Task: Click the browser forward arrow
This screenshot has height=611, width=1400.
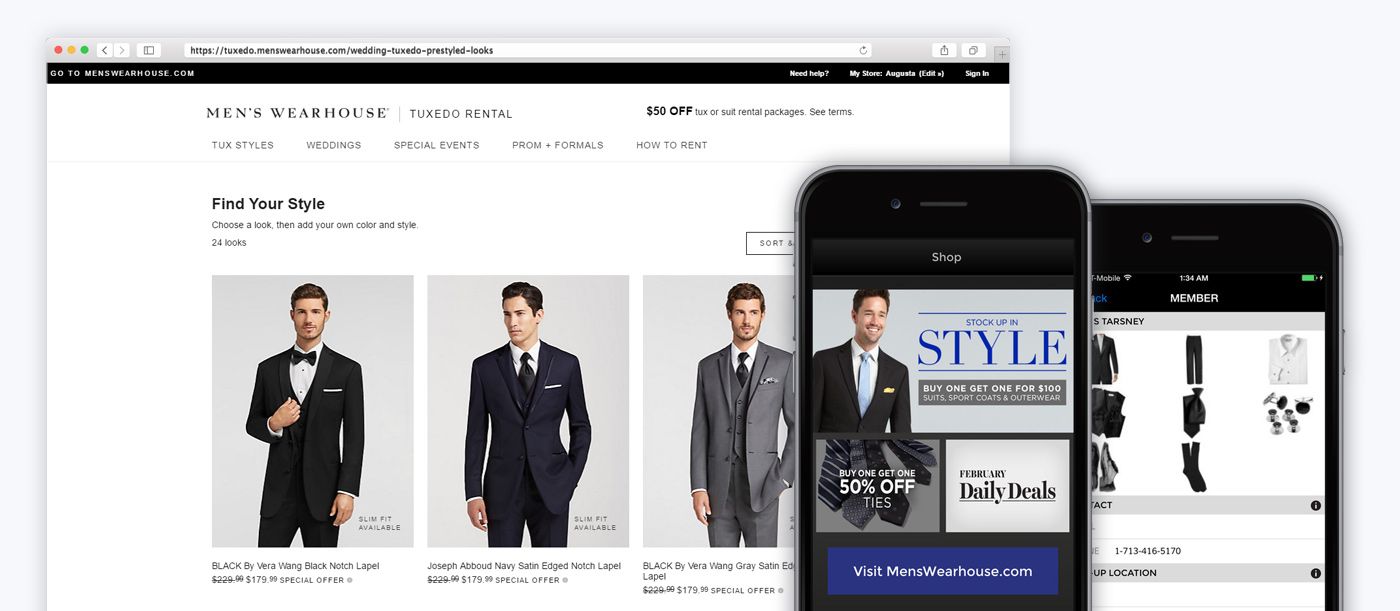Action: pos(122,50)
